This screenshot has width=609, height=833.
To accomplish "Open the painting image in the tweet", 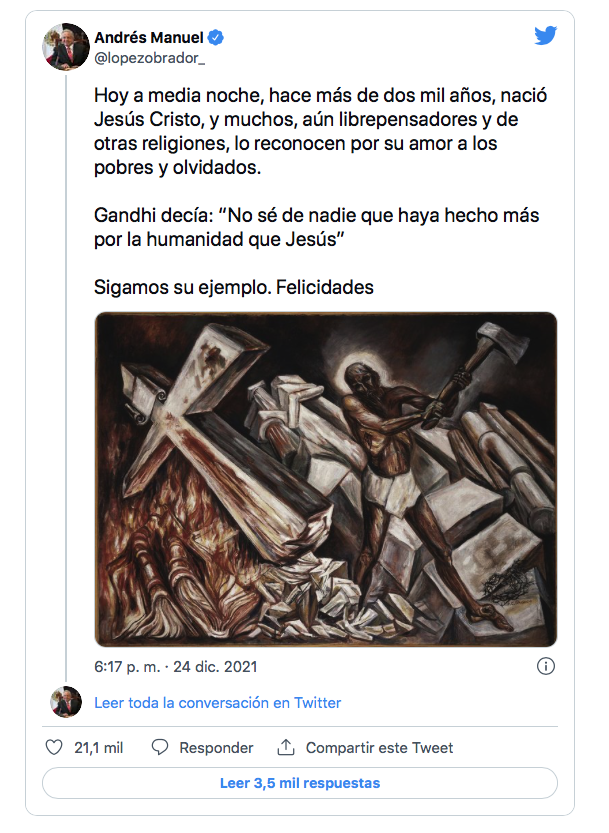I will [325, 479].
